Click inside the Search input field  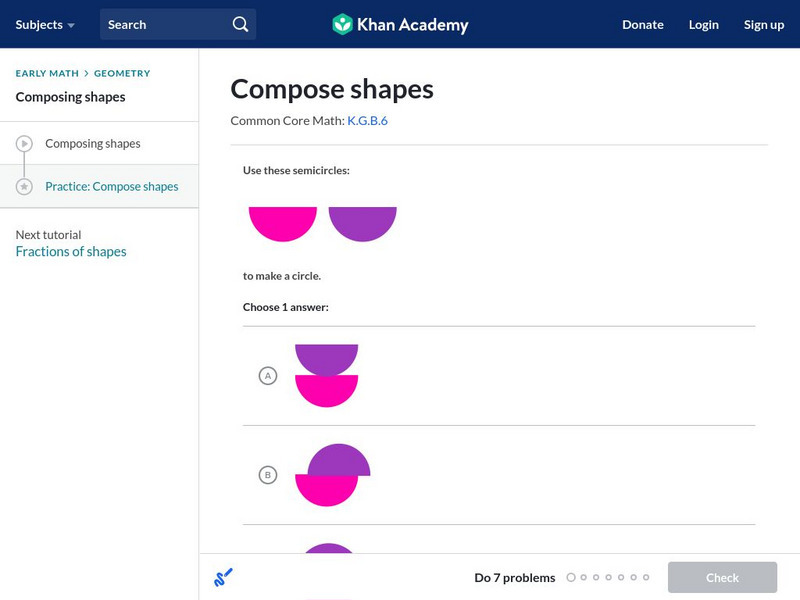(x=165, y=24)
